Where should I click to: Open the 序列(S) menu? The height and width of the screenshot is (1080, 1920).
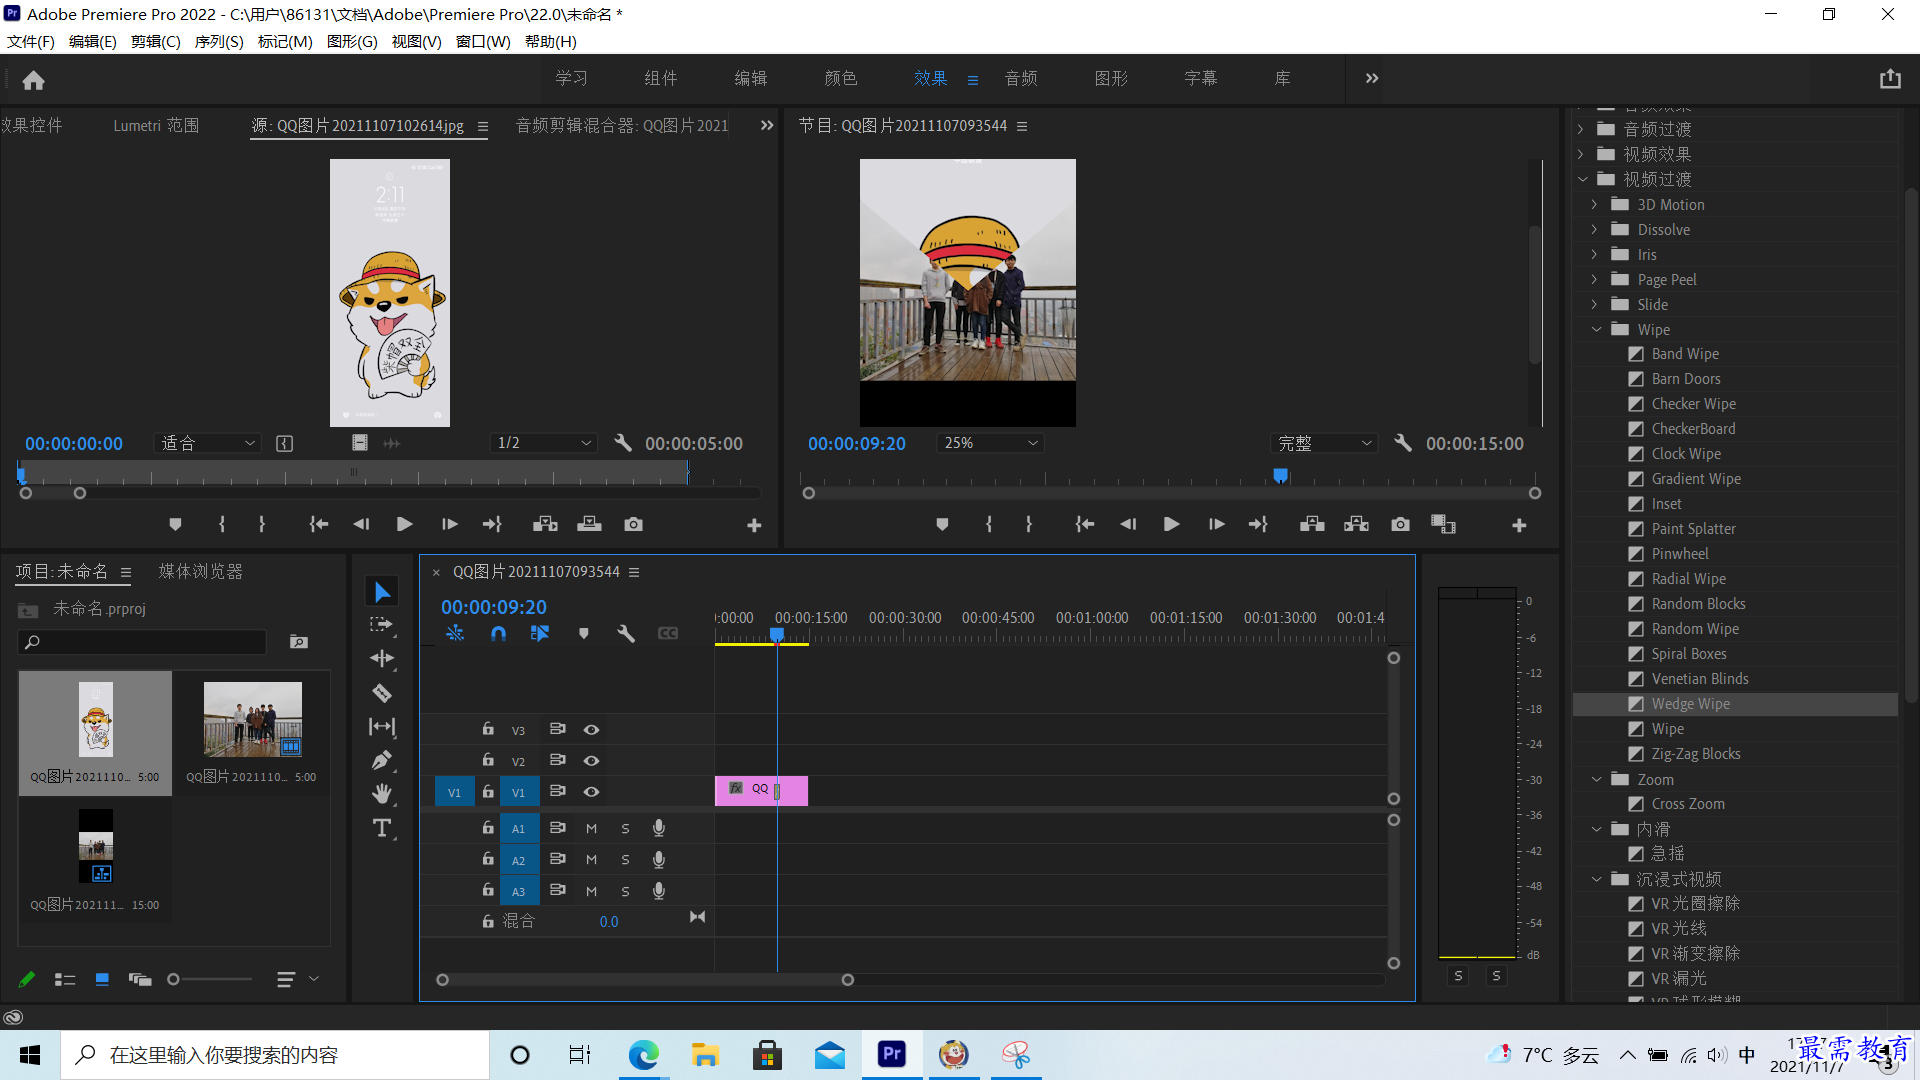219,42
